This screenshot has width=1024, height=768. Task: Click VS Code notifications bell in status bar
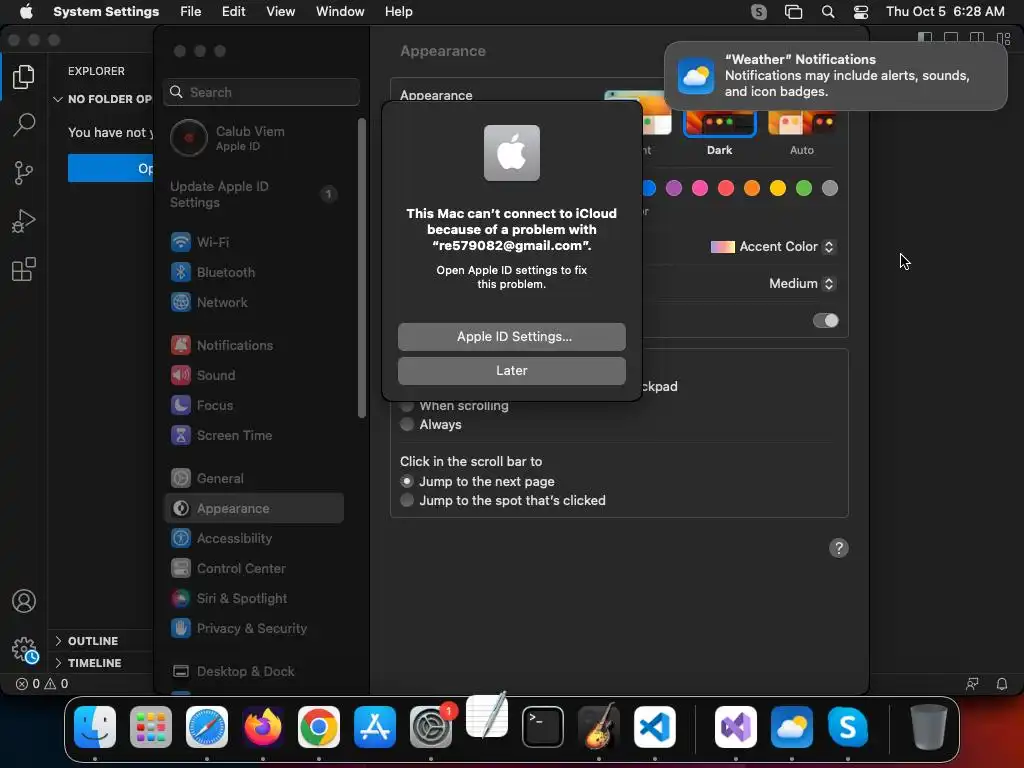coord(1001,684)
